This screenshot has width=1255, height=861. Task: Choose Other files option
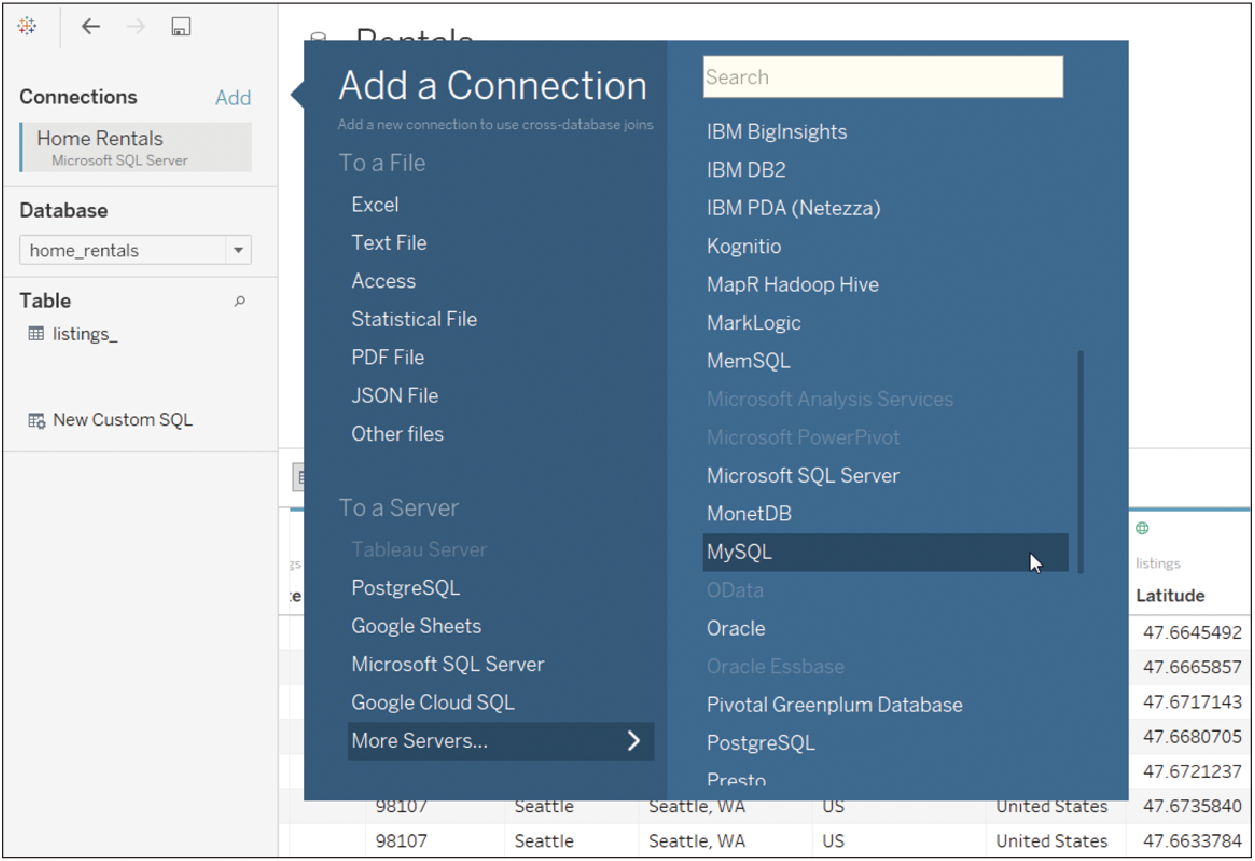[x=398, y=434]
